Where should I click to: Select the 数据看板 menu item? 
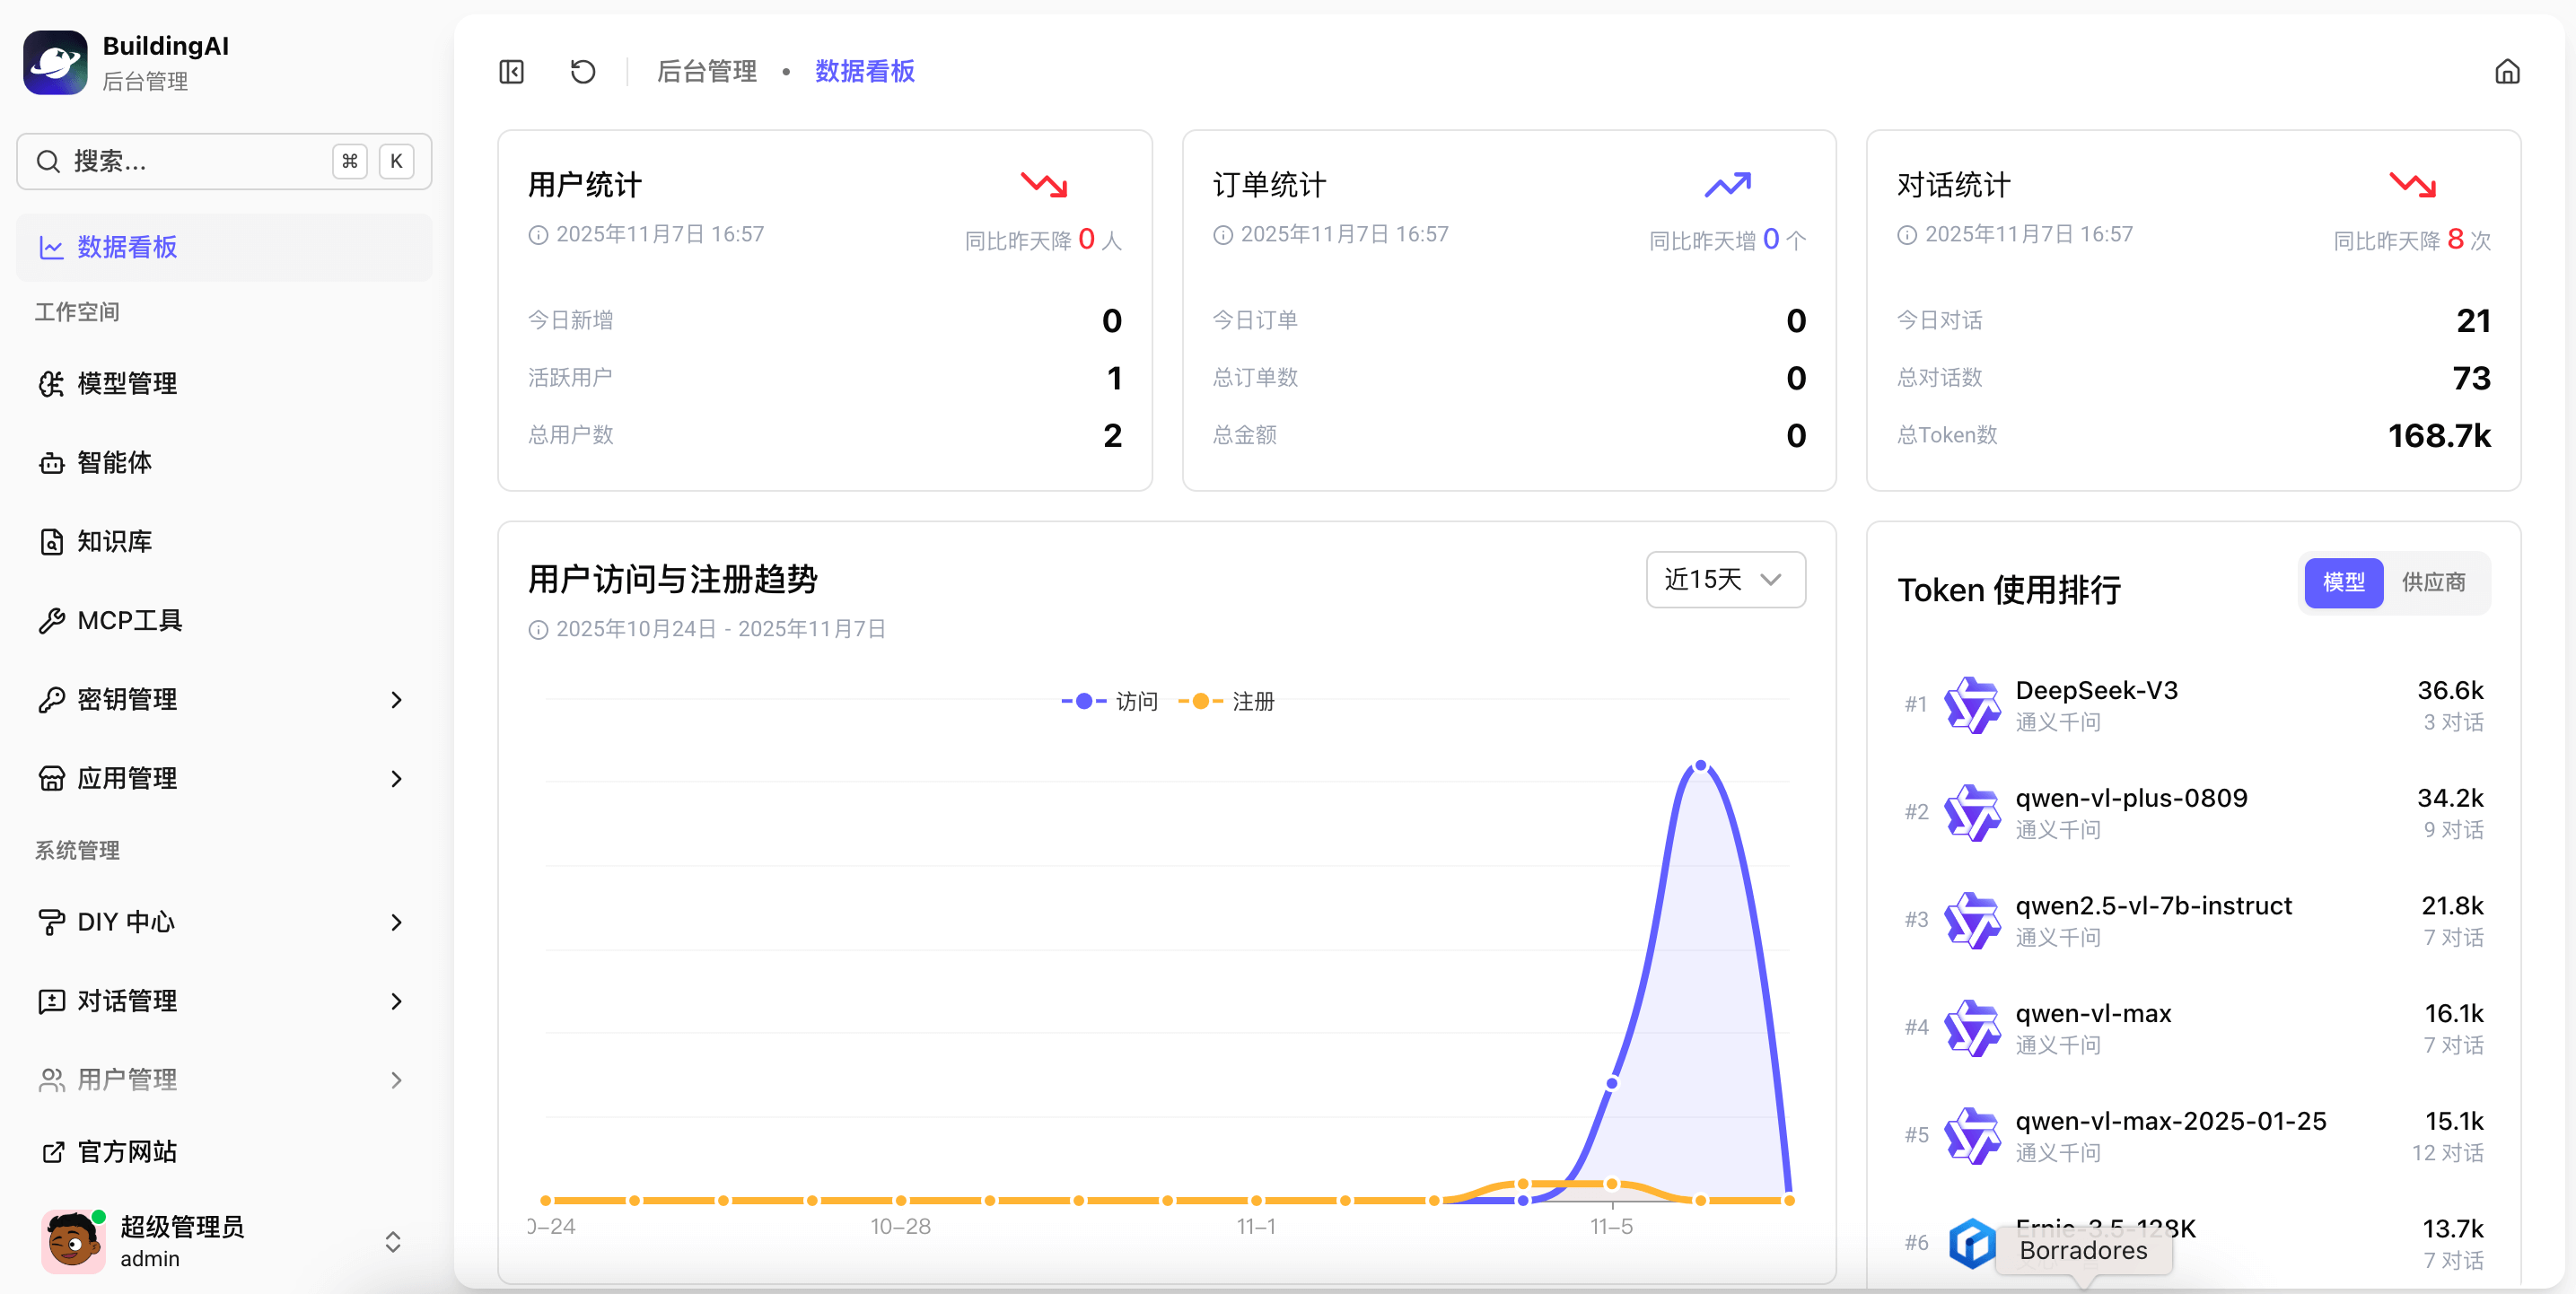click(127, 247)
